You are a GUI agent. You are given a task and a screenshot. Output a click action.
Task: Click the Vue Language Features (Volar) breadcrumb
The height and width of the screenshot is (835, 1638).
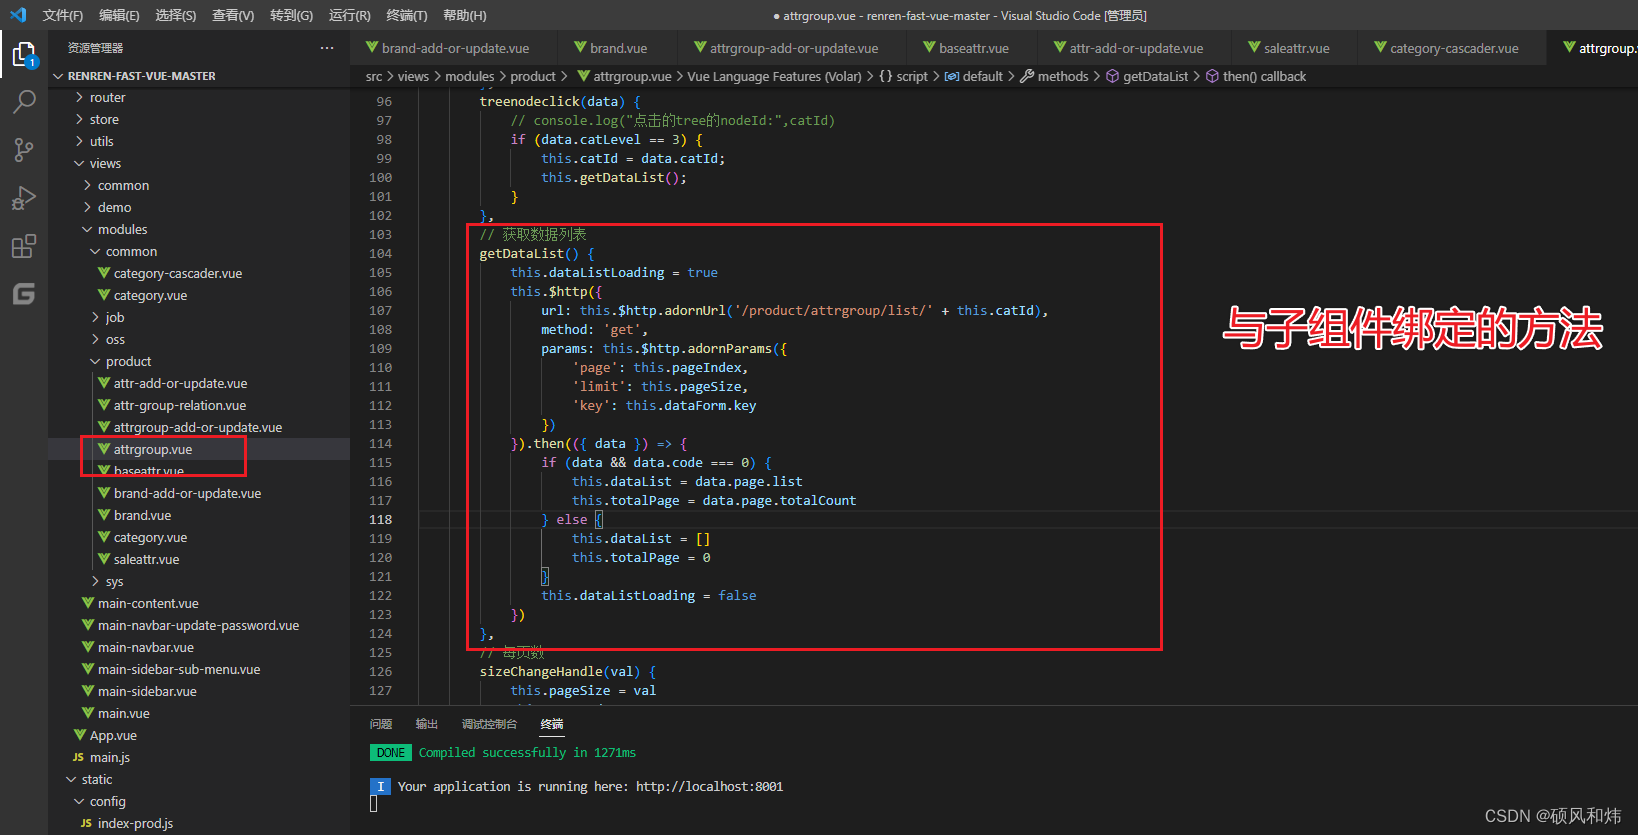(x=774, y=76)
